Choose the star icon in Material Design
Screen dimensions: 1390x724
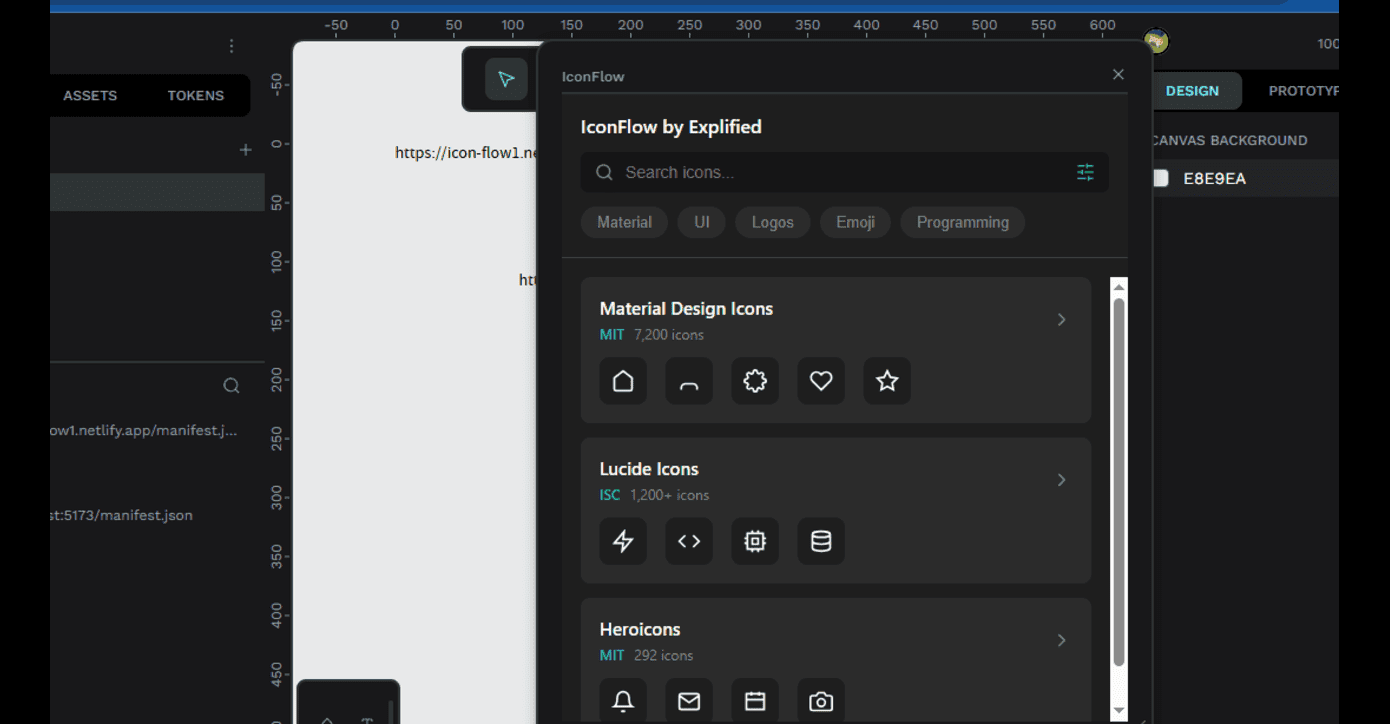tap(887, 381)
